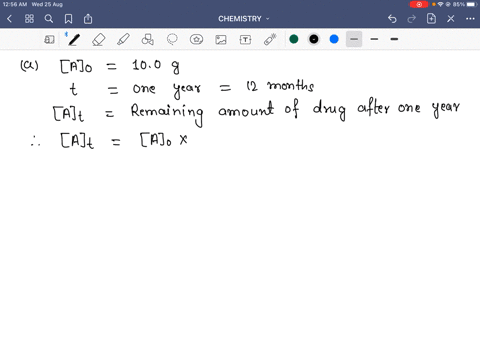The image size is (480, 360).
Task: Open the CHEMISTRY notebook title dropdown
Action: 244,19
